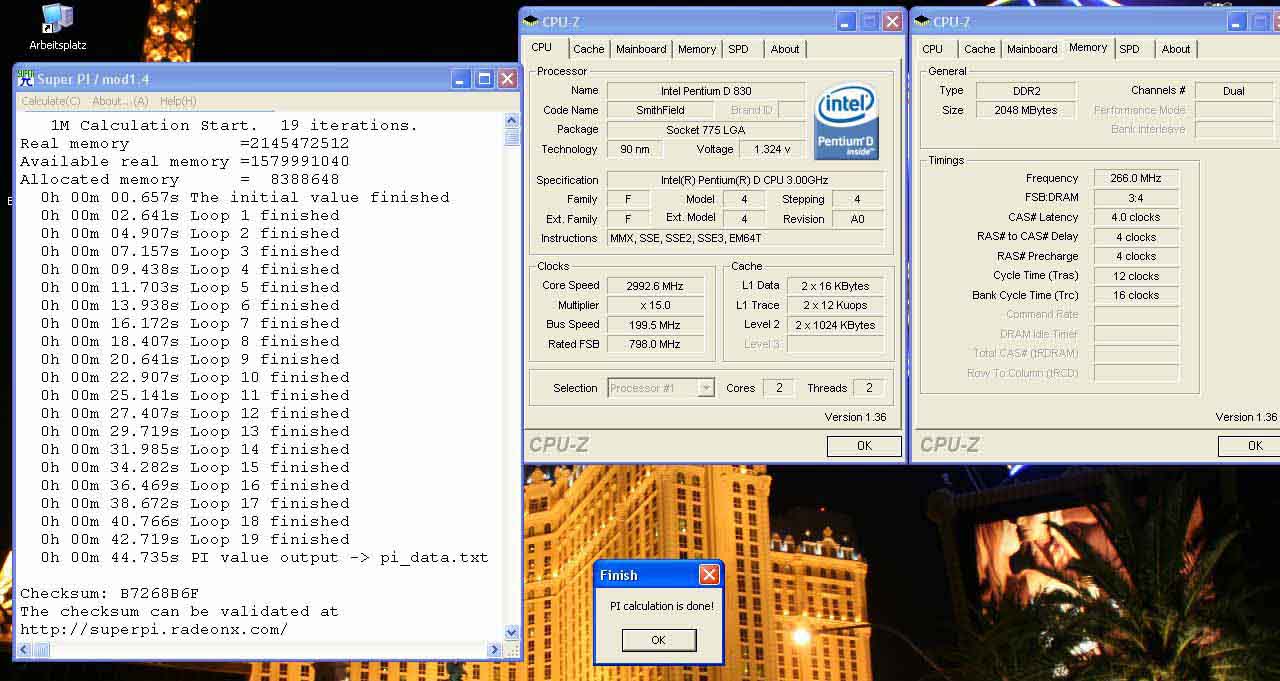The image size is (1280, 681).
Task: Click the Checksum: B7268B6F line
Action: point(110,593)
